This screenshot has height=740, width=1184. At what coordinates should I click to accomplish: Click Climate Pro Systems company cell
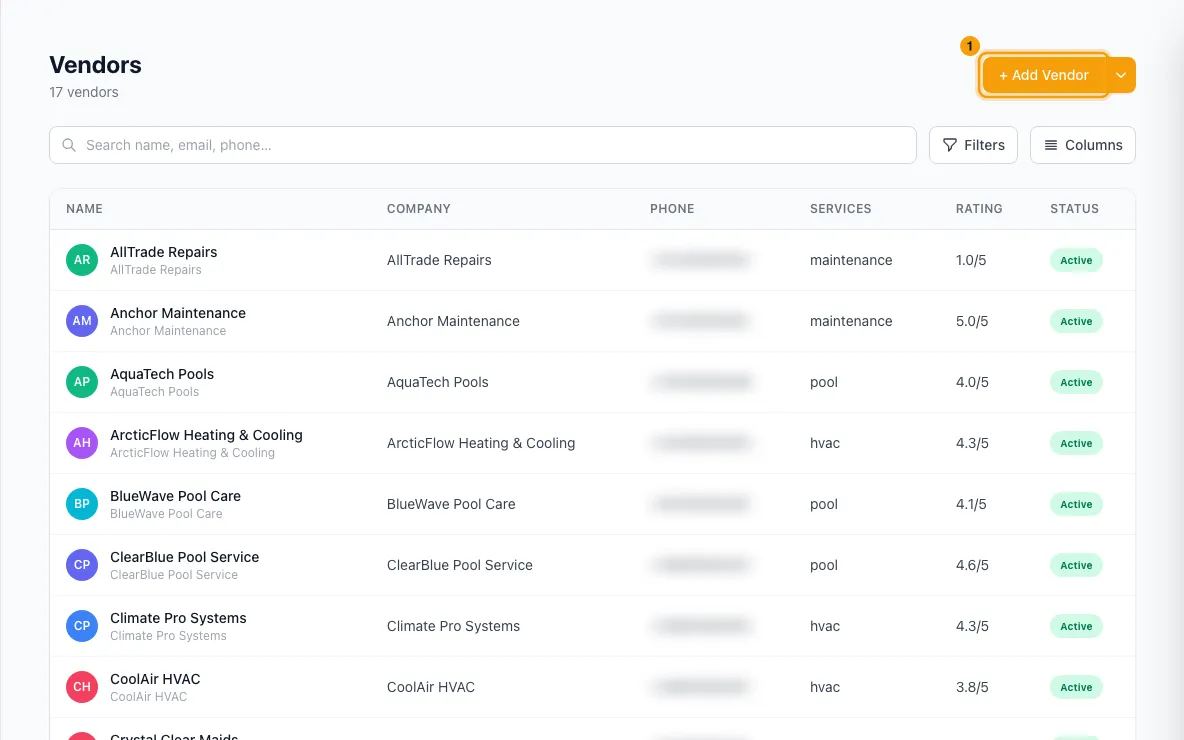coord(453,627)
